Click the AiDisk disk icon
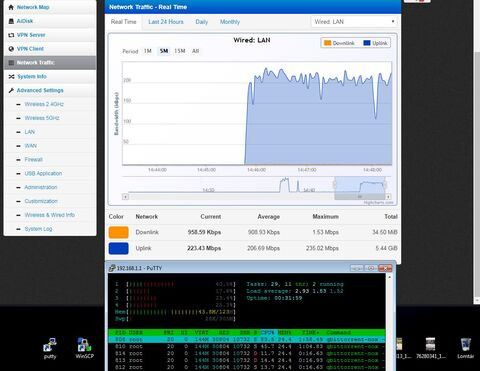This screenshot has width=480, height=371. (x=11, y=21)
